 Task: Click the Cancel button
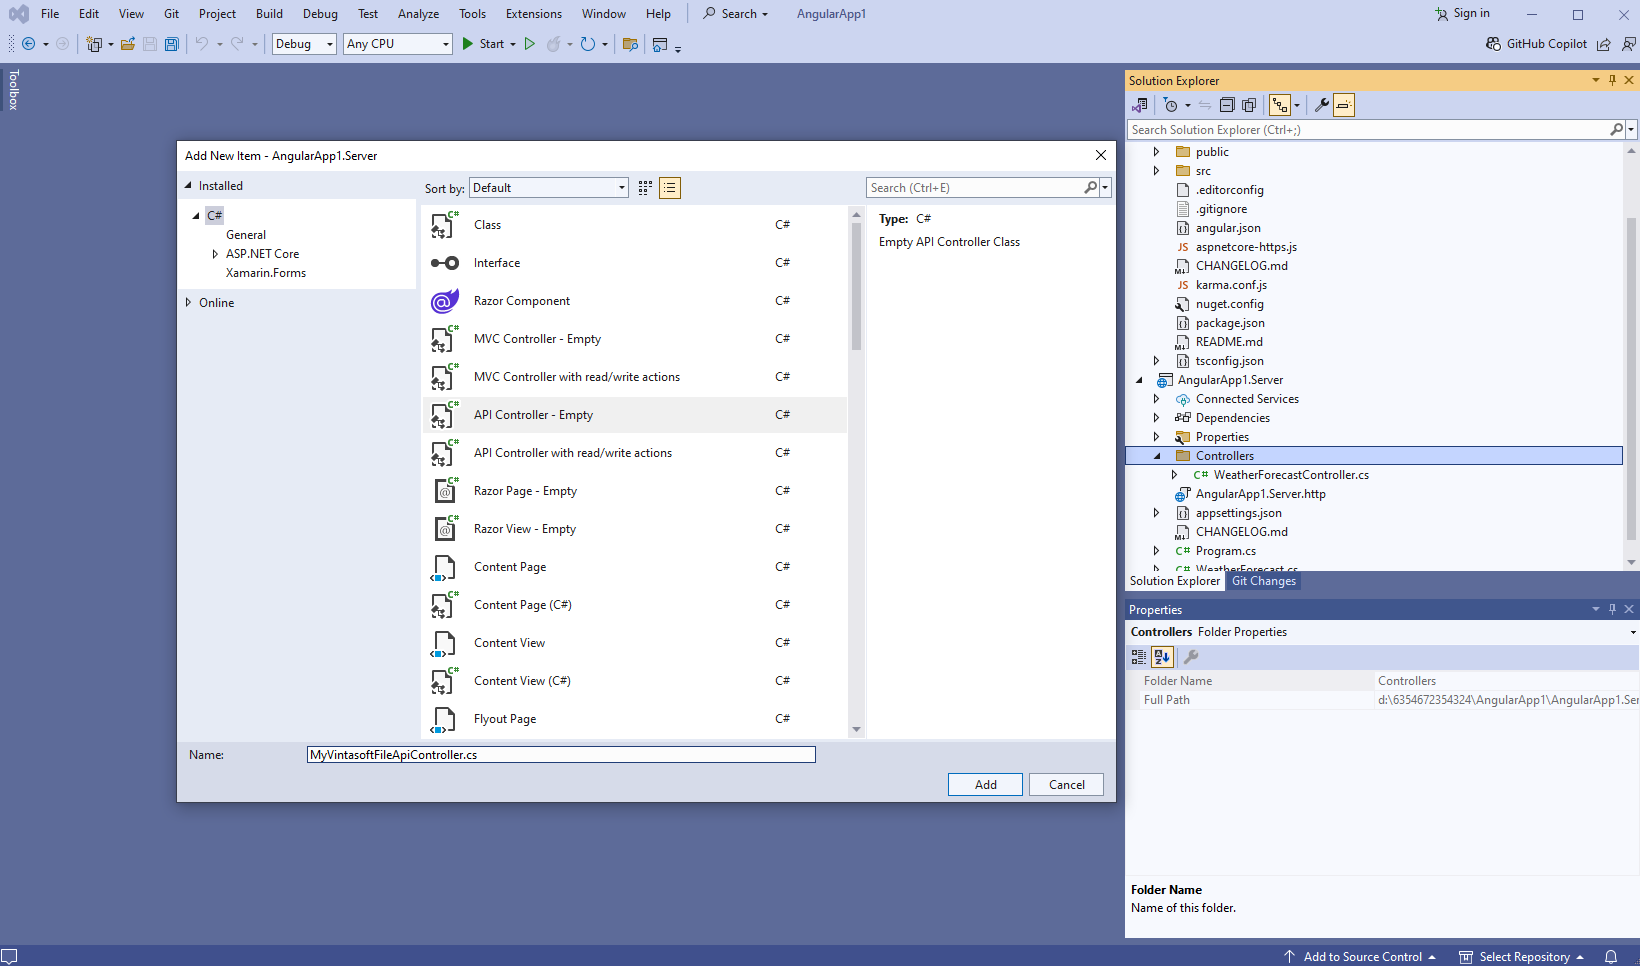coord(1066,785)
